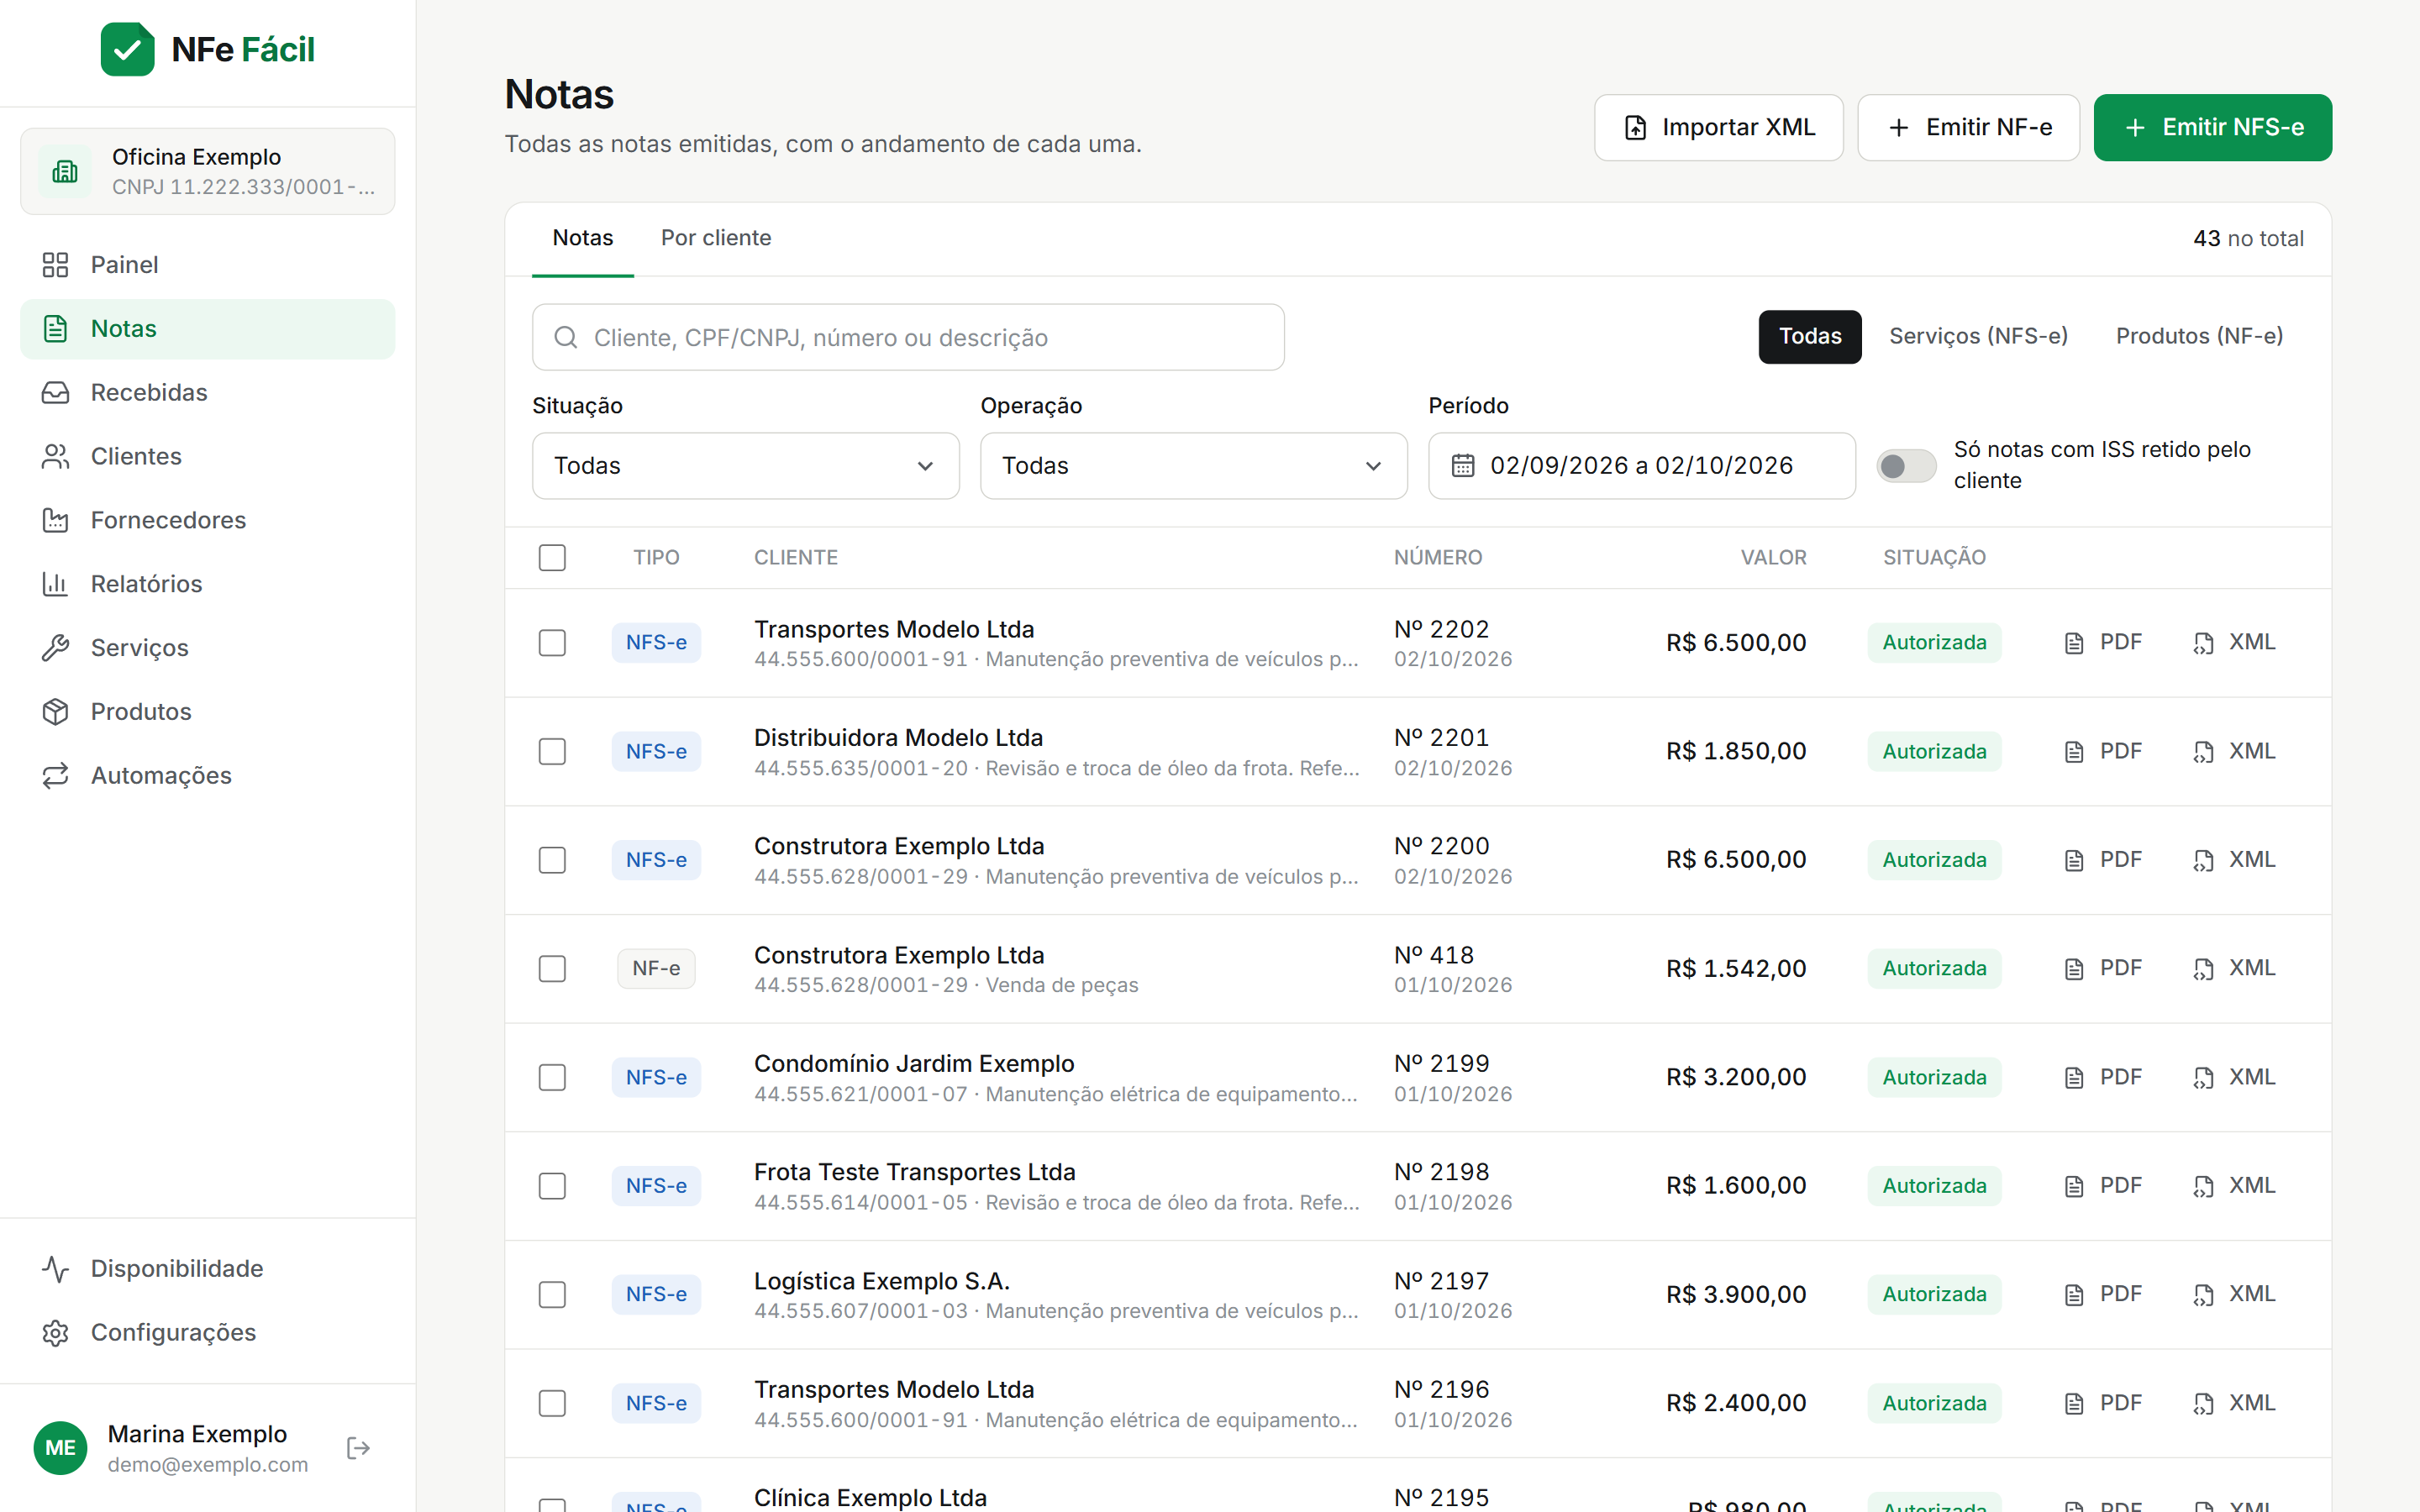The image size is (2420, 1512).
Task: Click the green Emitir NFS-e button
Action: [x=2212, y=128]
